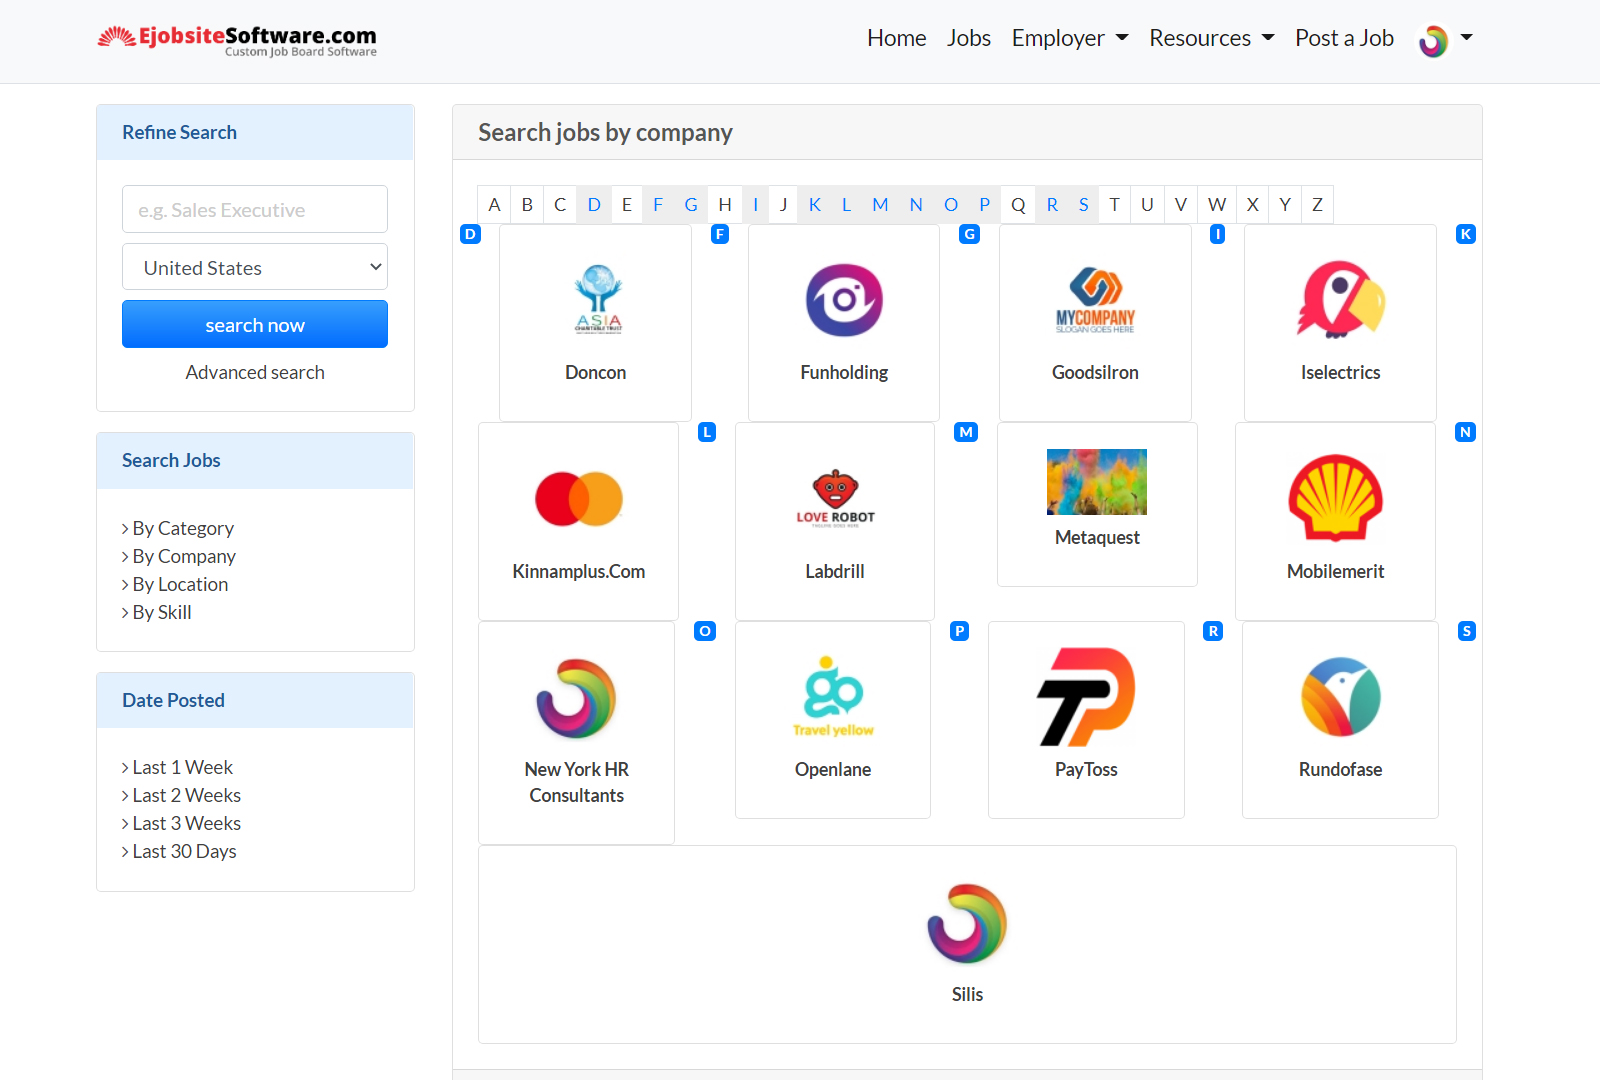Click the blue L letter badge
Image resolution: width=1600 pixels, height=1080 pixels.
707,432
